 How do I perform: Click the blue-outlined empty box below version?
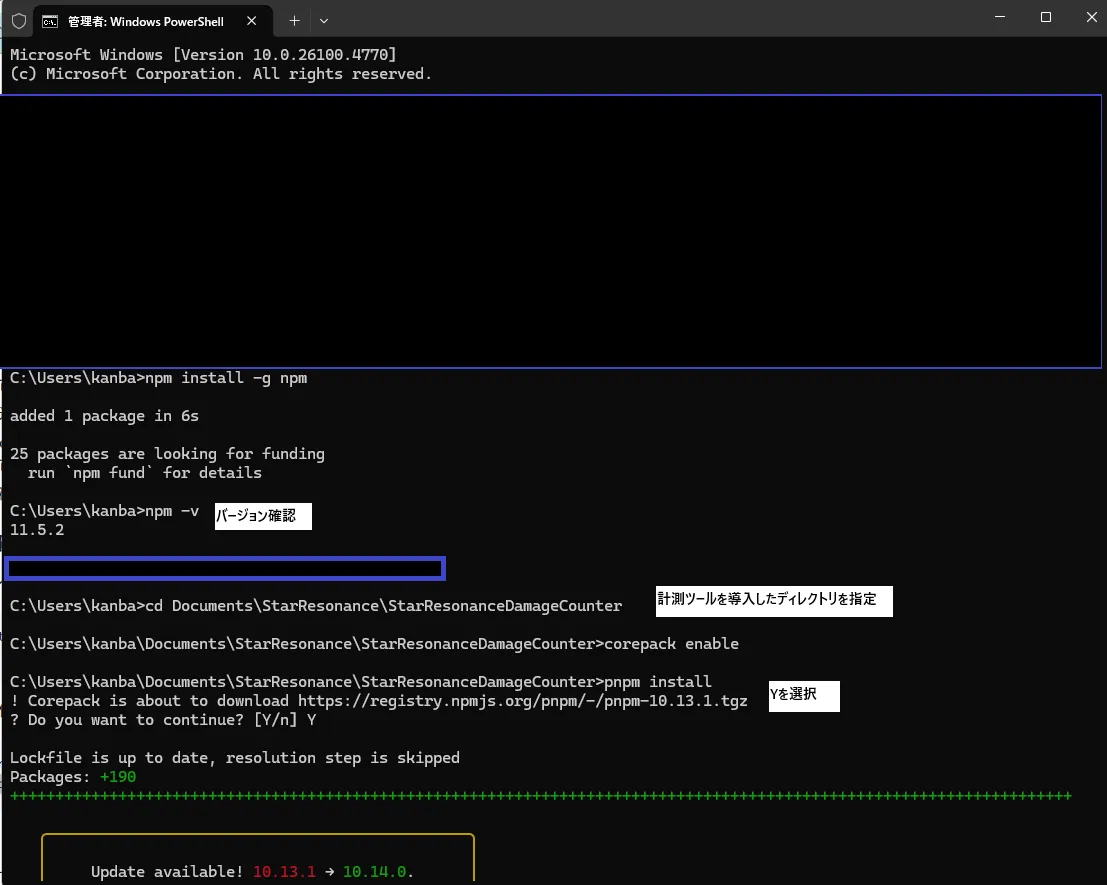click(x=225, y=569)
